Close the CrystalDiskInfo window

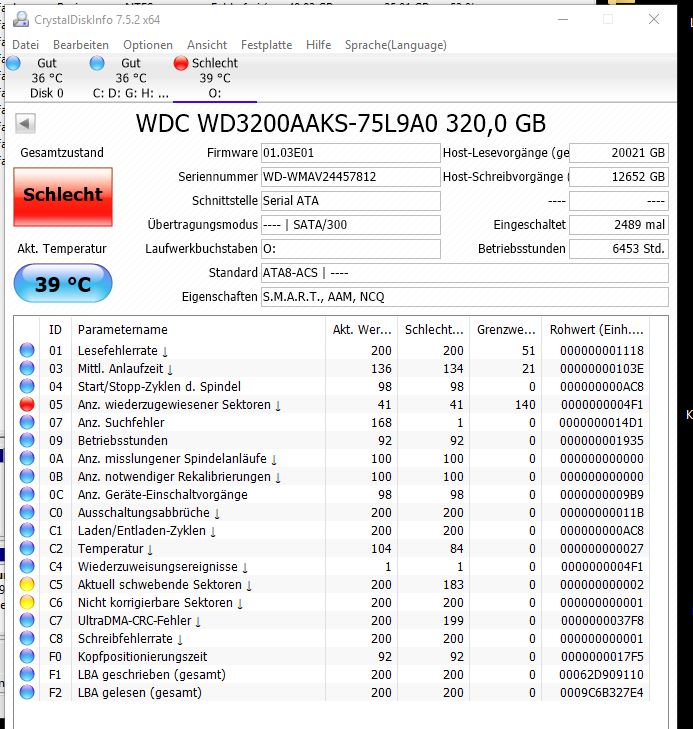click(653, 19)
